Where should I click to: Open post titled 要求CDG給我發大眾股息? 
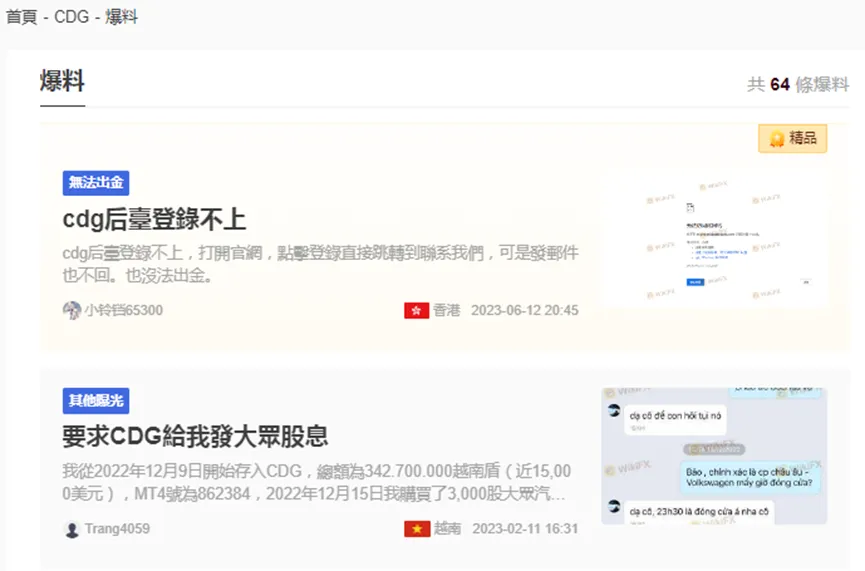195,436
